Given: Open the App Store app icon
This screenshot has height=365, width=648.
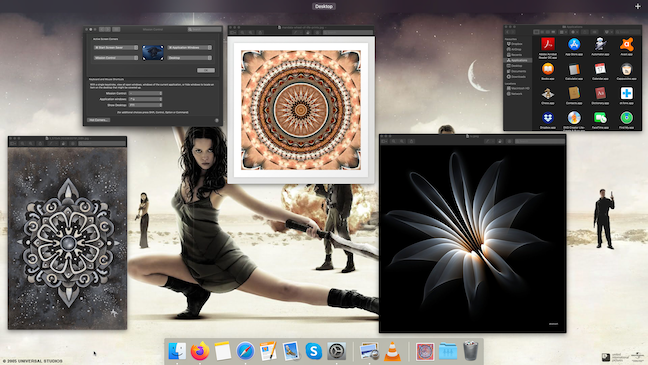Looking at the screenshot, I should tap(574, 44).
